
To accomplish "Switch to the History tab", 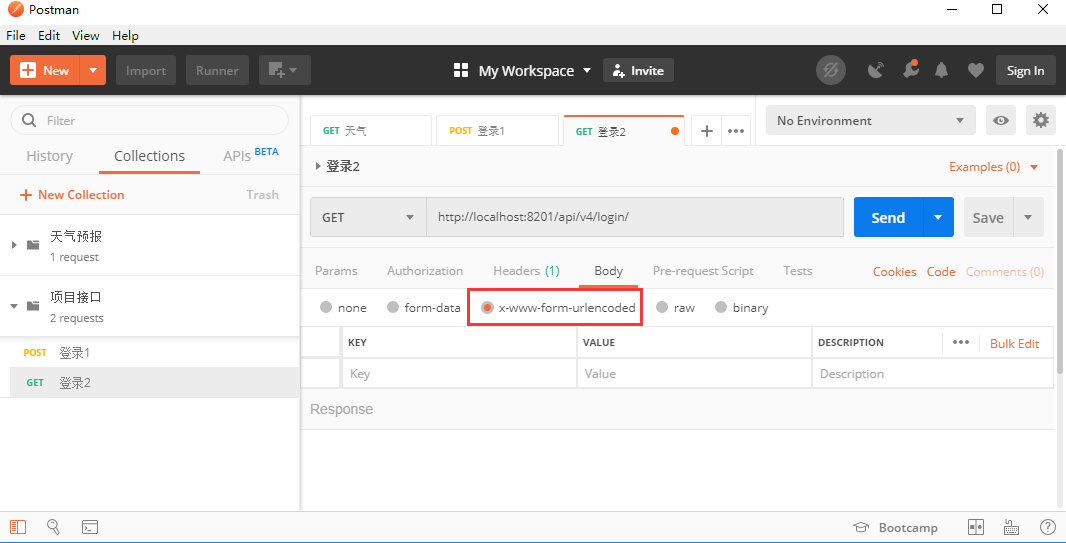I will coord(49,156).
